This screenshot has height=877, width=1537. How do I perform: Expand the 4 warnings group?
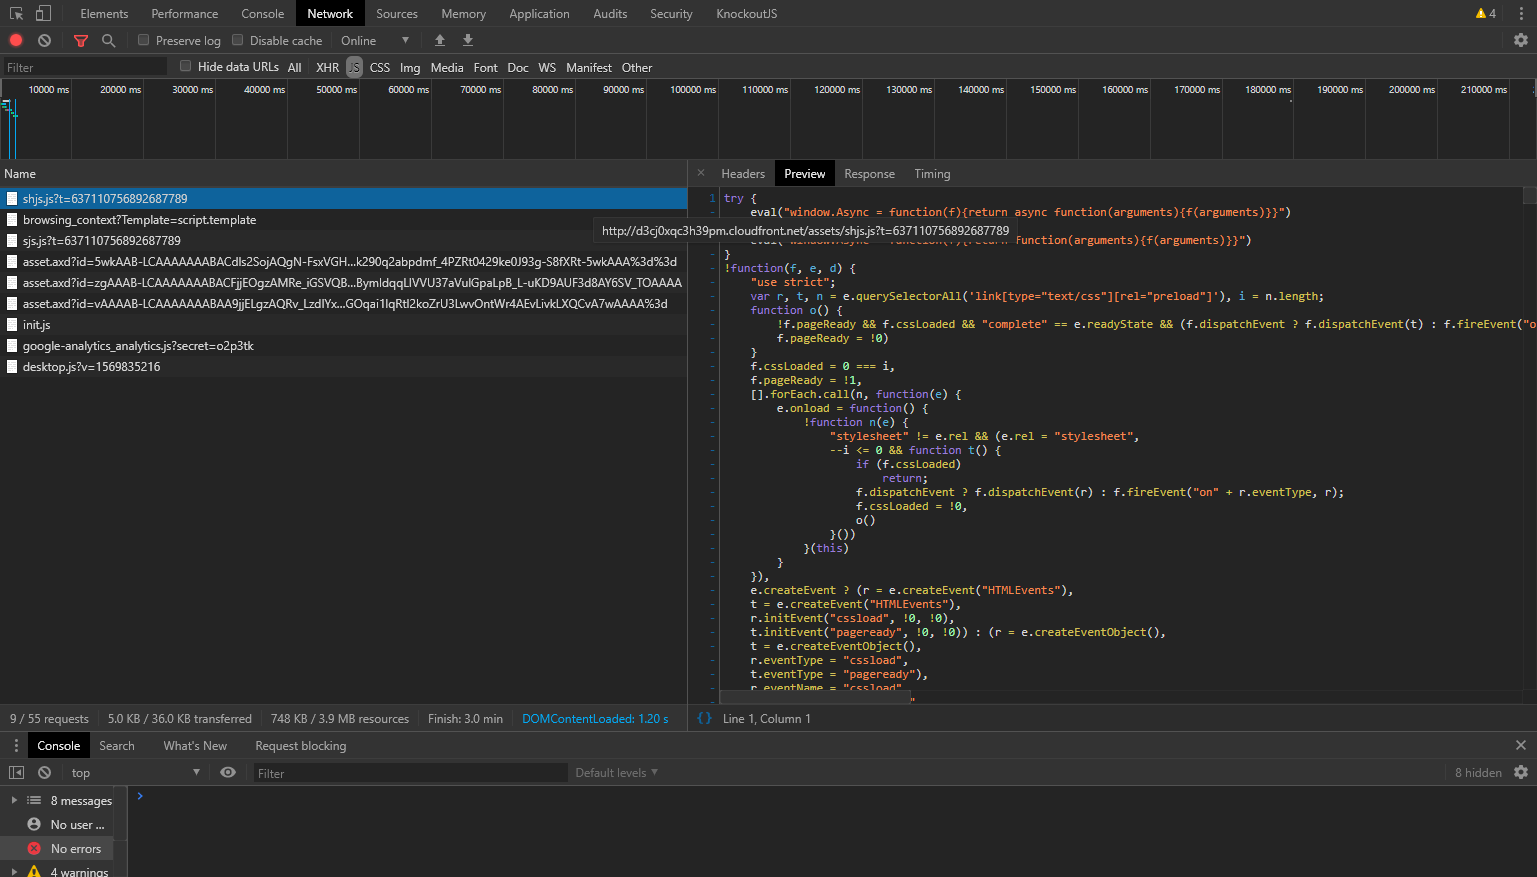14,872
